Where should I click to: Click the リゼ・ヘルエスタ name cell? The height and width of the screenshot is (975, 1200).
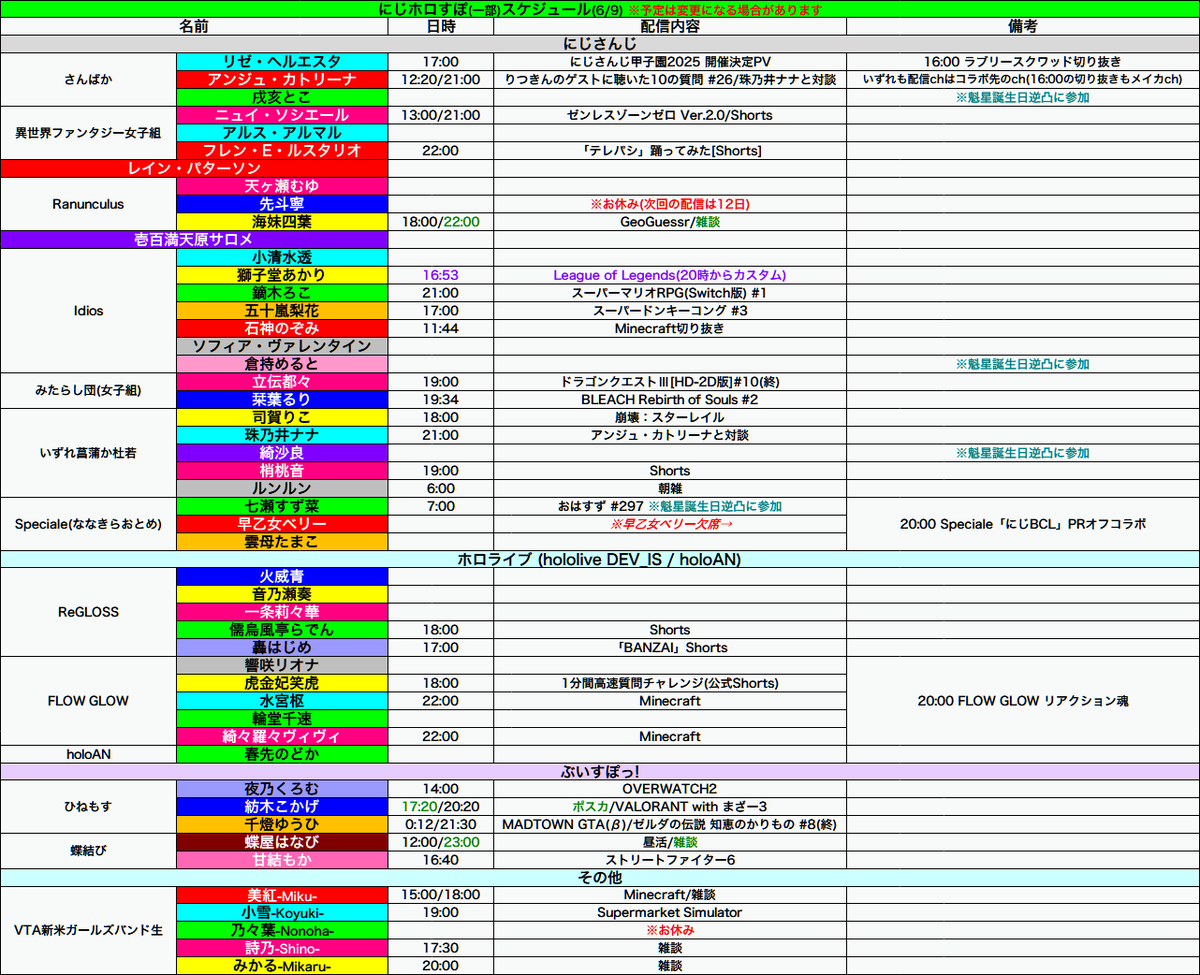point(282,62)
